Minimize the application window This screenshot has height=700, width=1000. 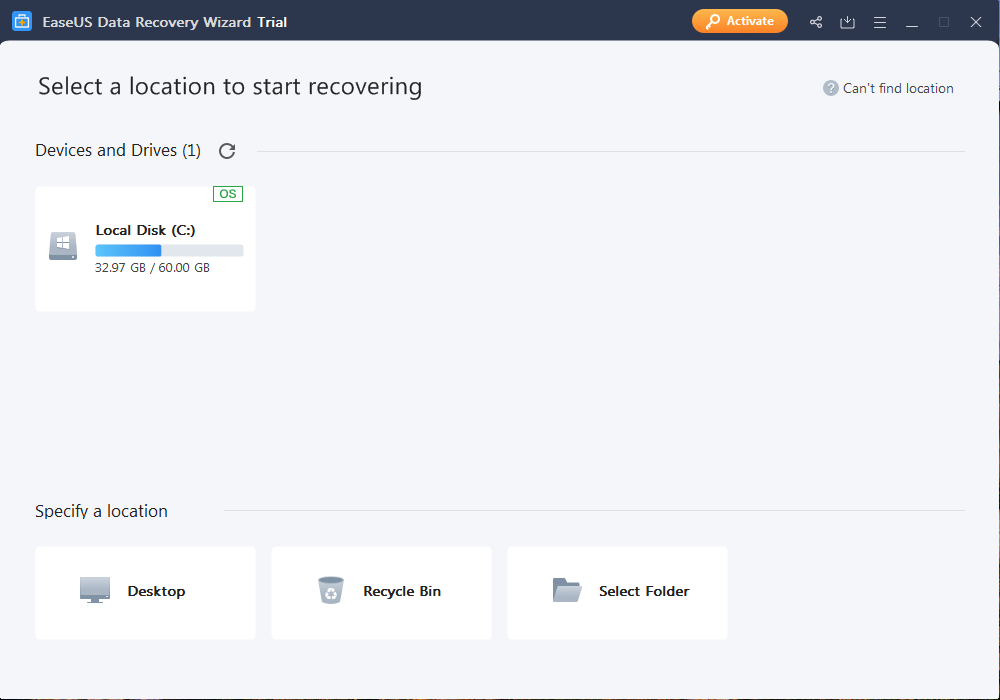pos(912,21)
